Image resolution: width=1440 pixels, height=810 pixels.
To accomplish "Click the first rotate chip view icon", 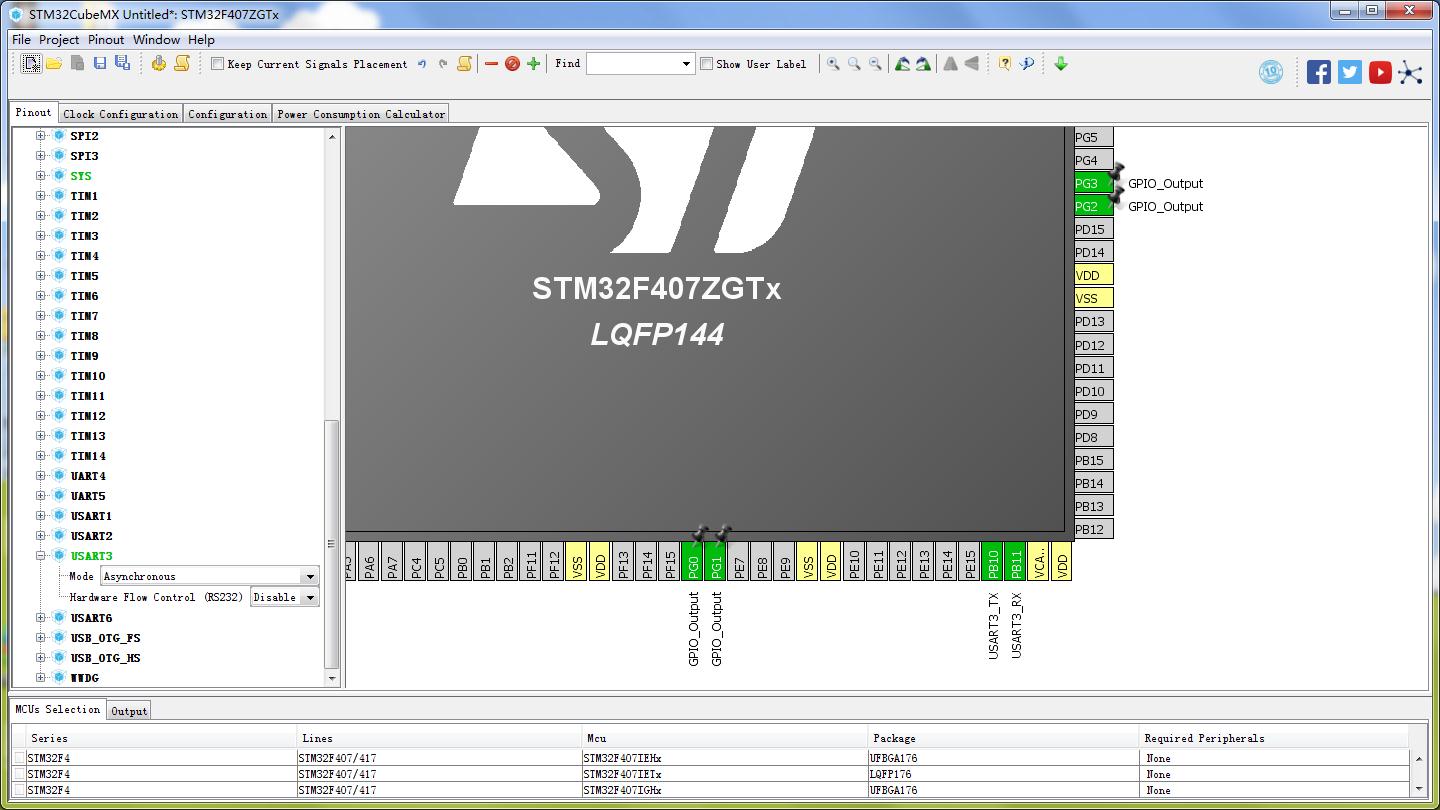I will 902,64.
